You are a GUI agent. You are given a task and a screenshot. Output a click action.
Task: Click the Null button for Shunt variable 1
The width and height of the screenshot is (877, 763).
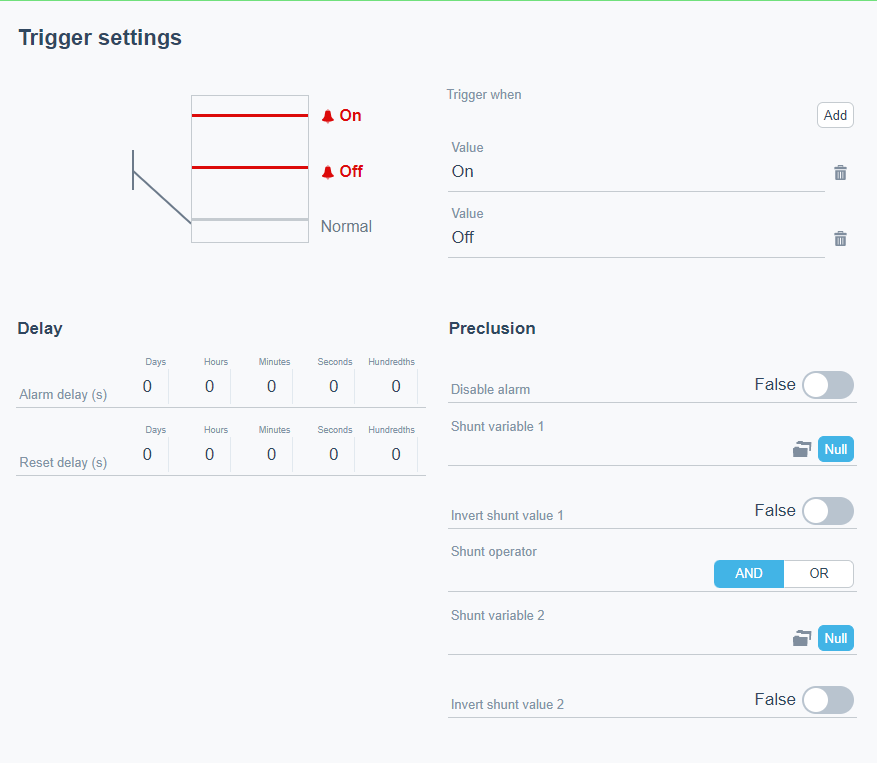[x=836, y=449]
